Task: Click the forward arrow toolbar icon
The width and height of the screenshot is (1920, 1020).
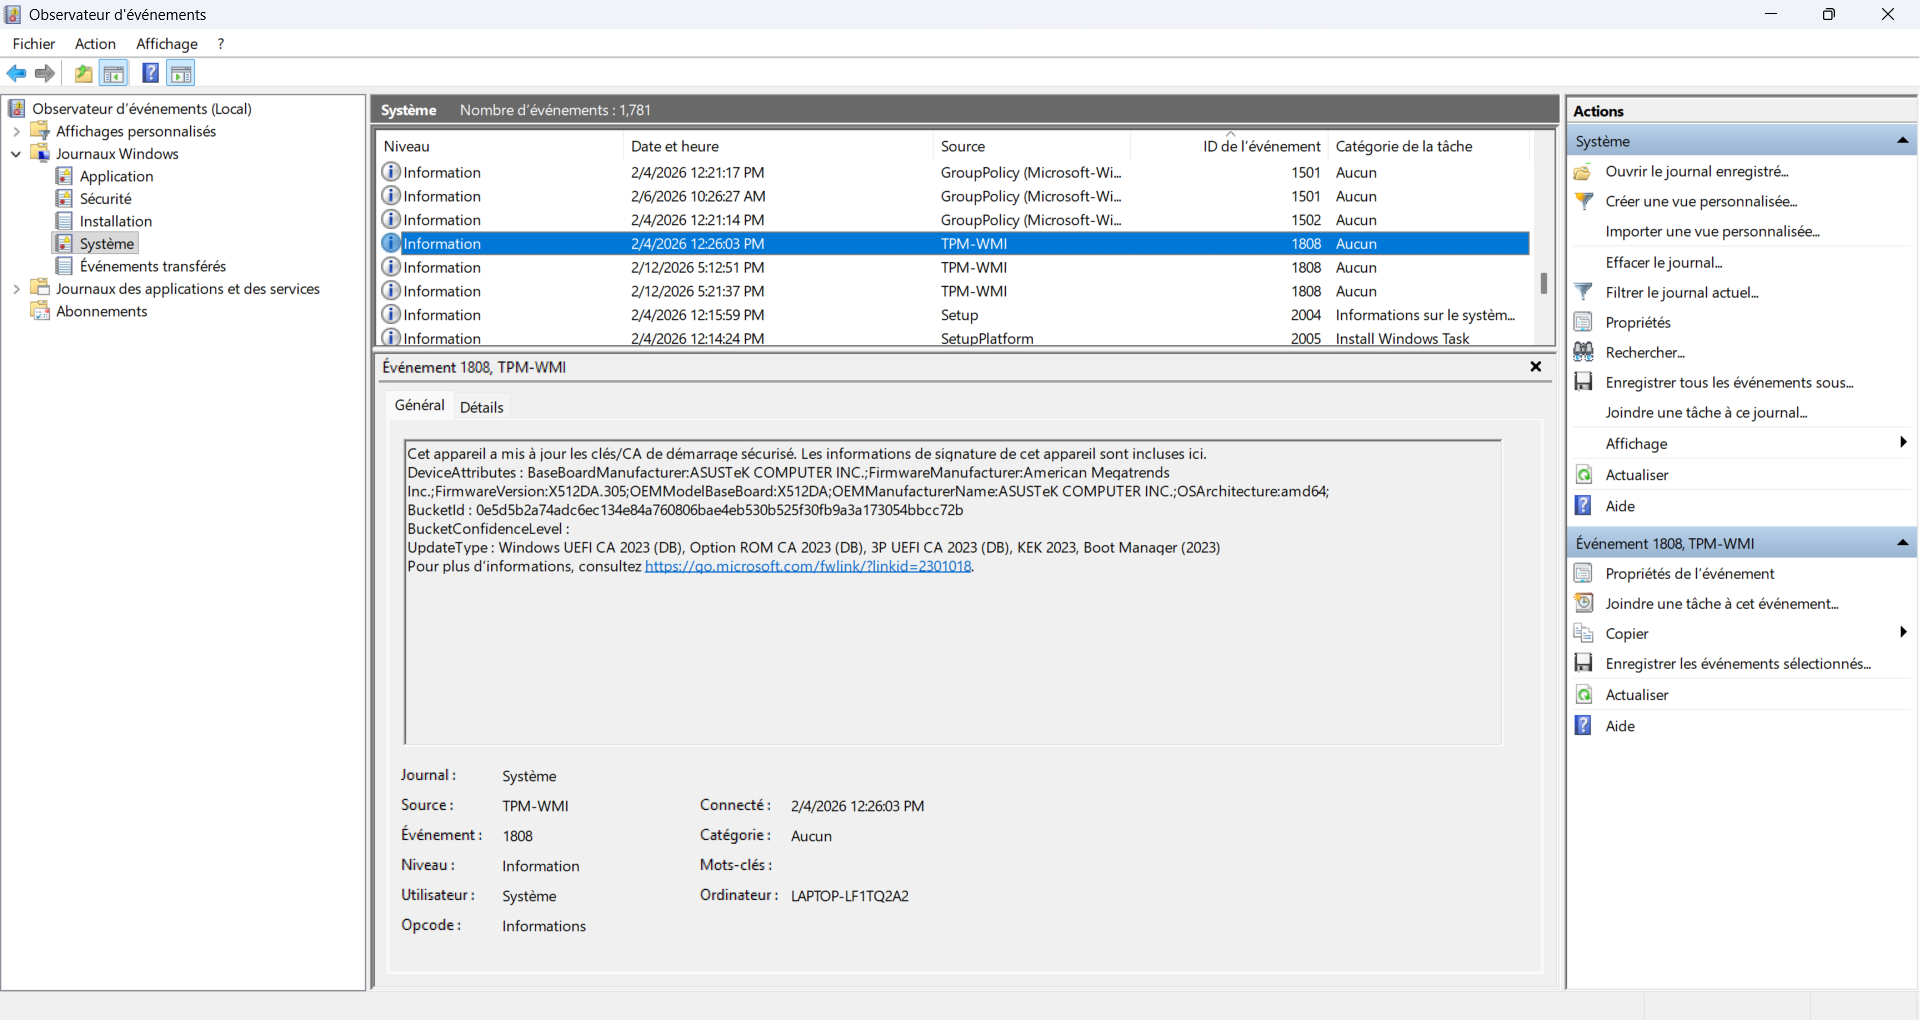Action: (45, 73)
